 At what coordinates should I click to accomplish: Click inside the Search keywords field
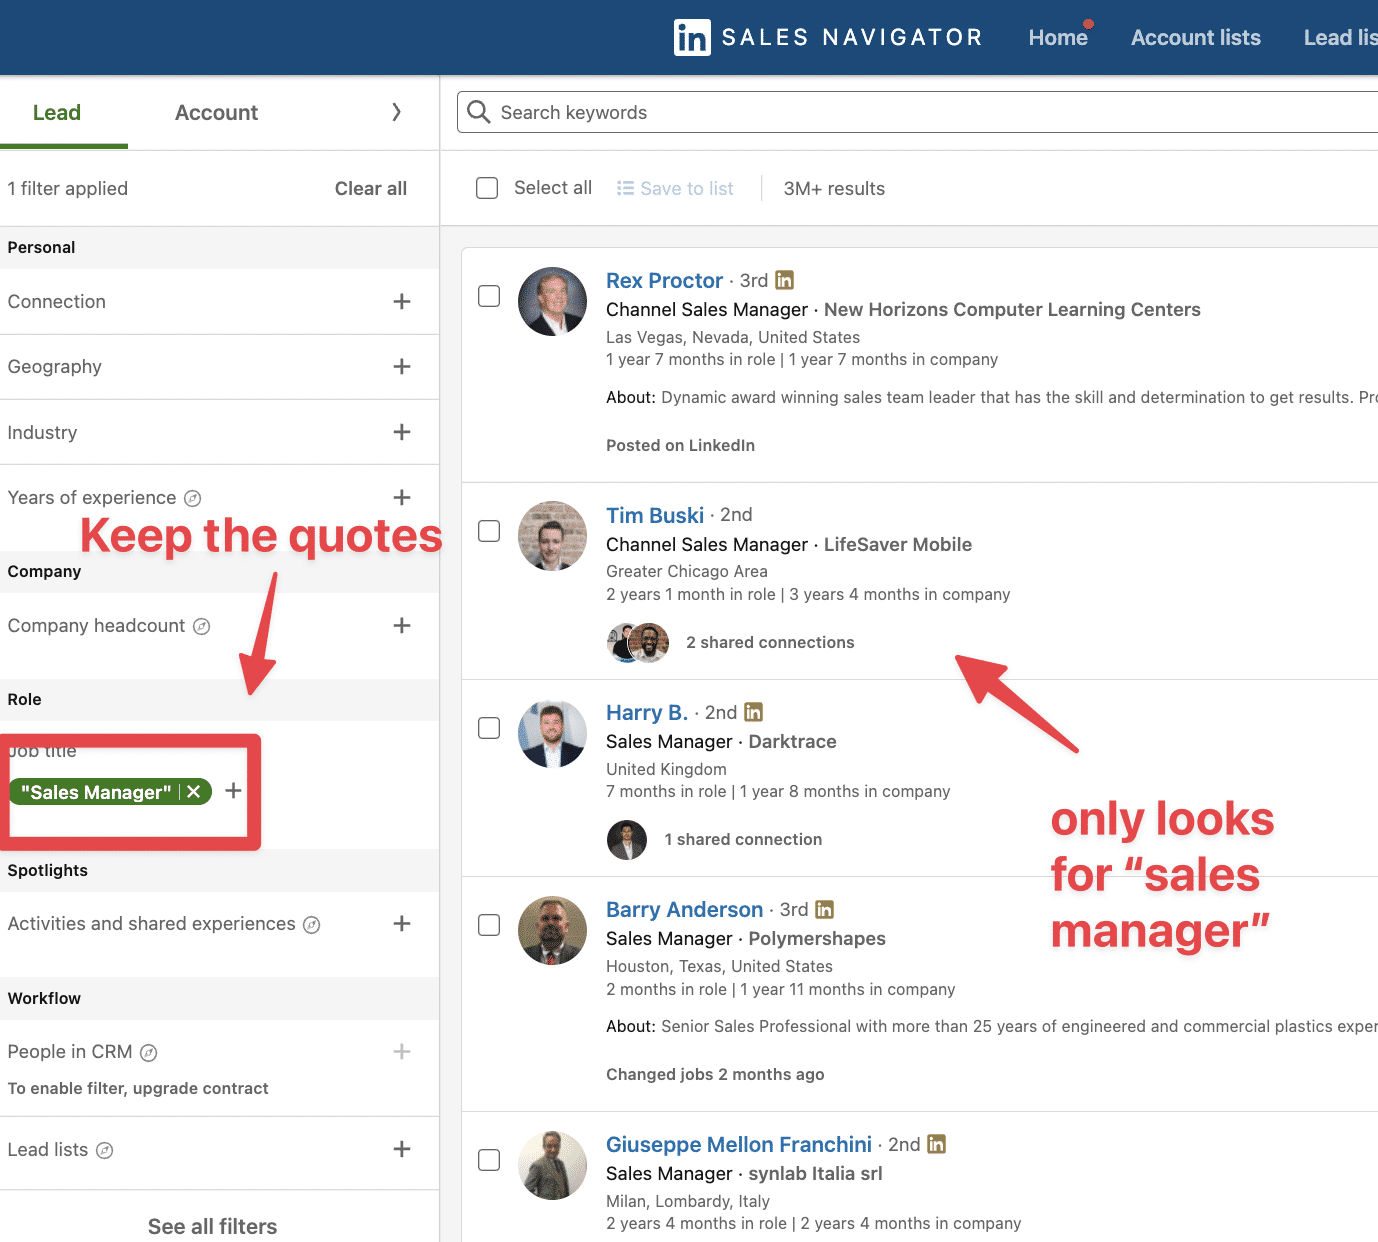[x=920, y=112]
